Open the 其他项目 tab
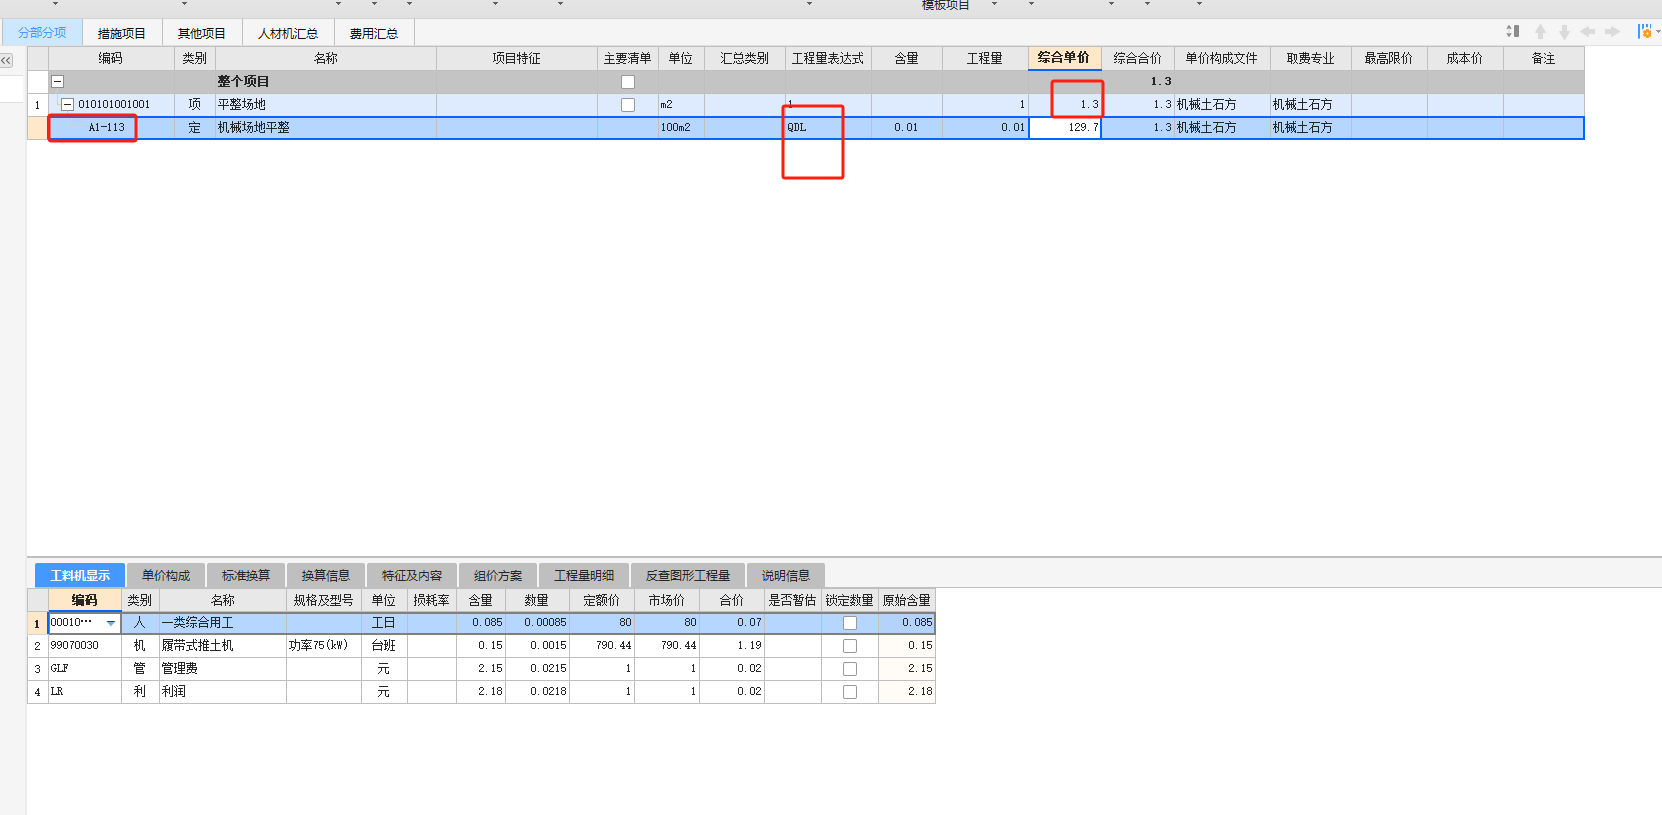 202,34
